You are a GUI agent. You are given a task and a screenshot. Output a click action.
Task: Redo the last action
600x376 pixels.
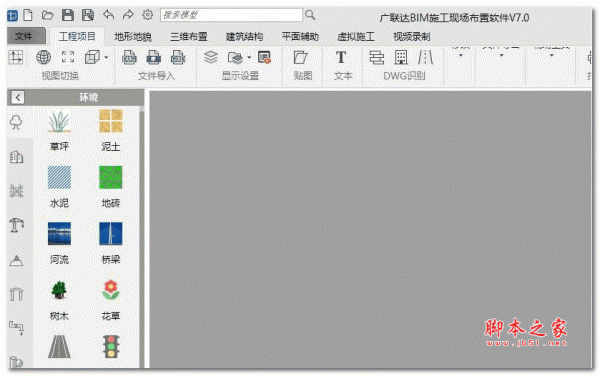click(x=128, y=15)
